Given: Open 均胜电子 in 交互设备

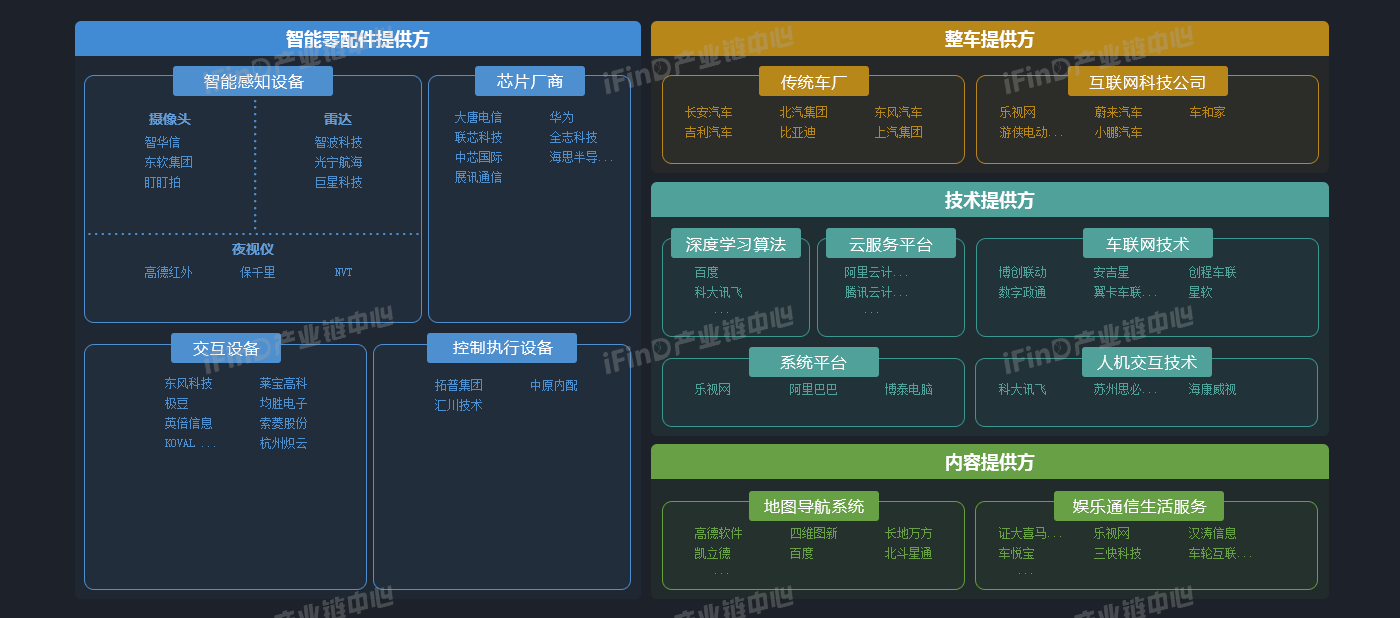Looking at the screenshot, I should (283, 403).
